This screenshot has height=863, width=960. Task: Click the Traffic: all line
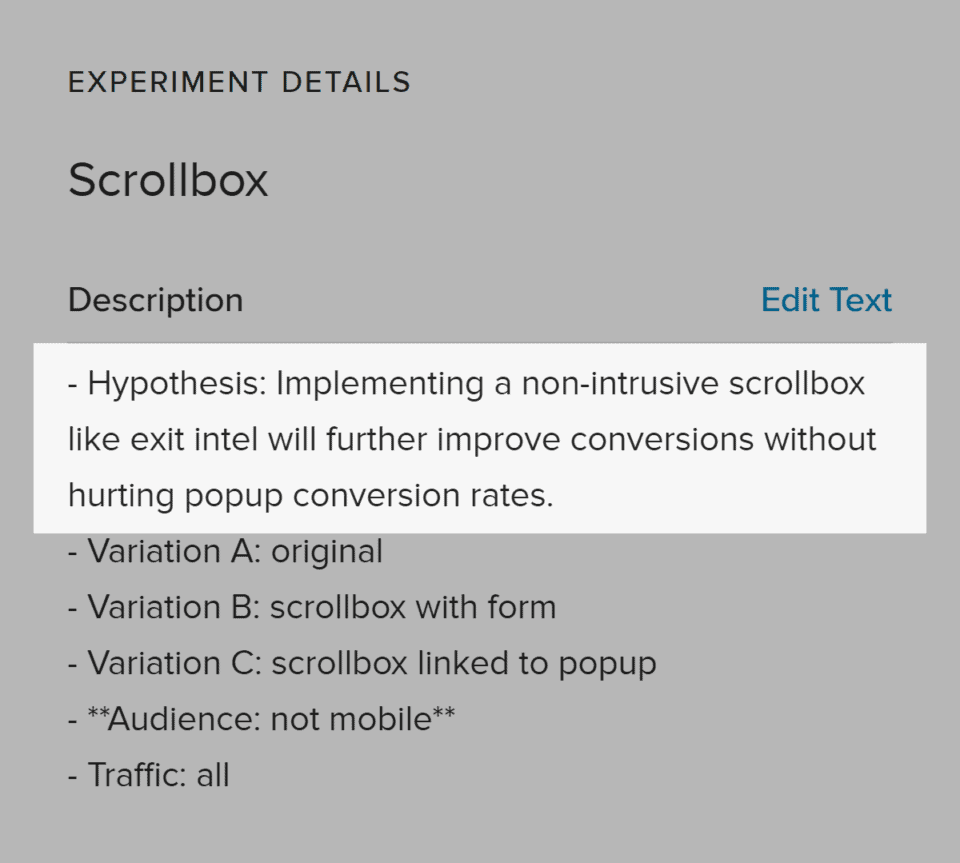149,775
